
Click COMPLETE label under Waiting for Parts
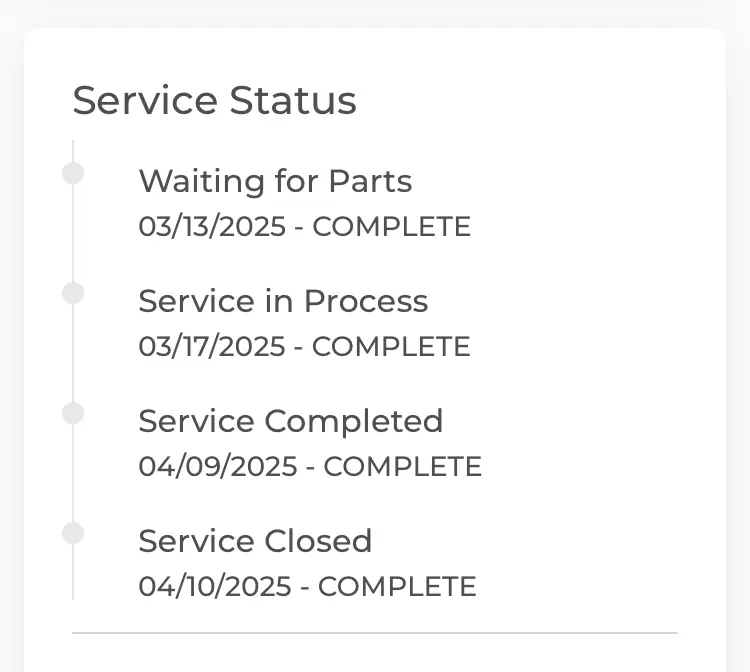click(391, 227)
